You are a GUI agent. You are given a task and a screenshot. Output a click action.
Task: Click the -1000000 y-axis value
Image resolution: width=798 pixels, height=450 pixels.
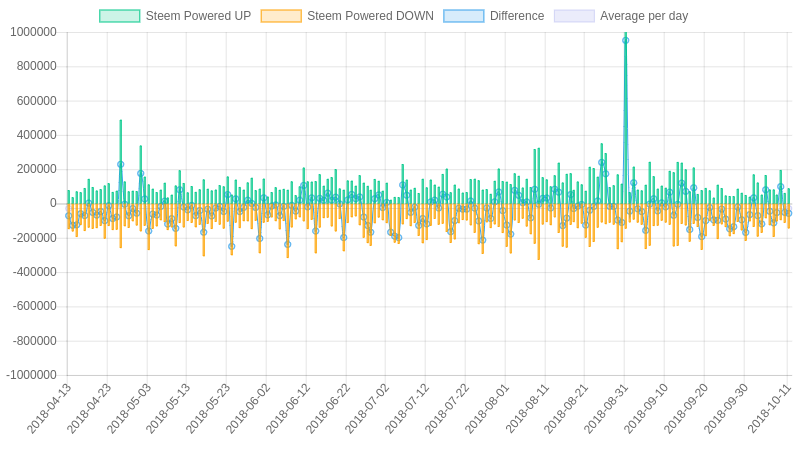click(32, 375)
